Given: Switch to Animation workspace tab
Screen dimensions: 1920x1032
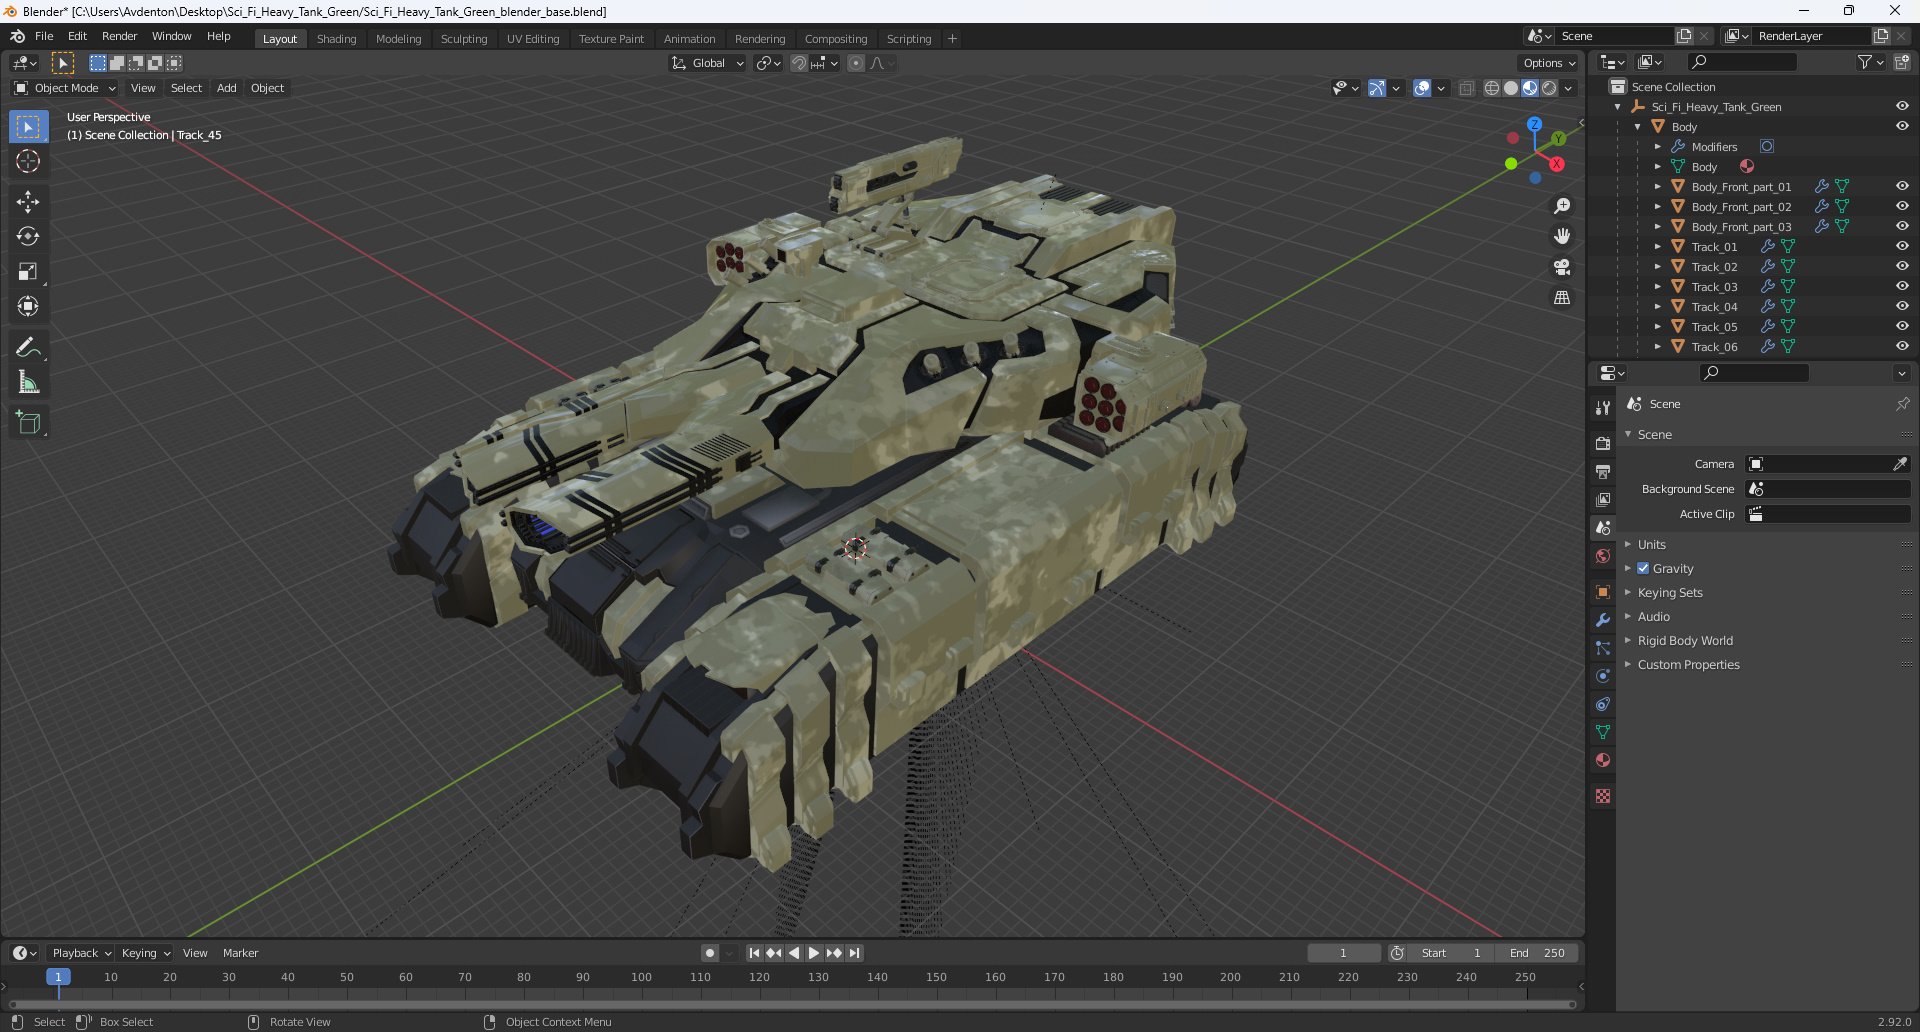Looking at the screenshot, I should [x=690, y=39].
